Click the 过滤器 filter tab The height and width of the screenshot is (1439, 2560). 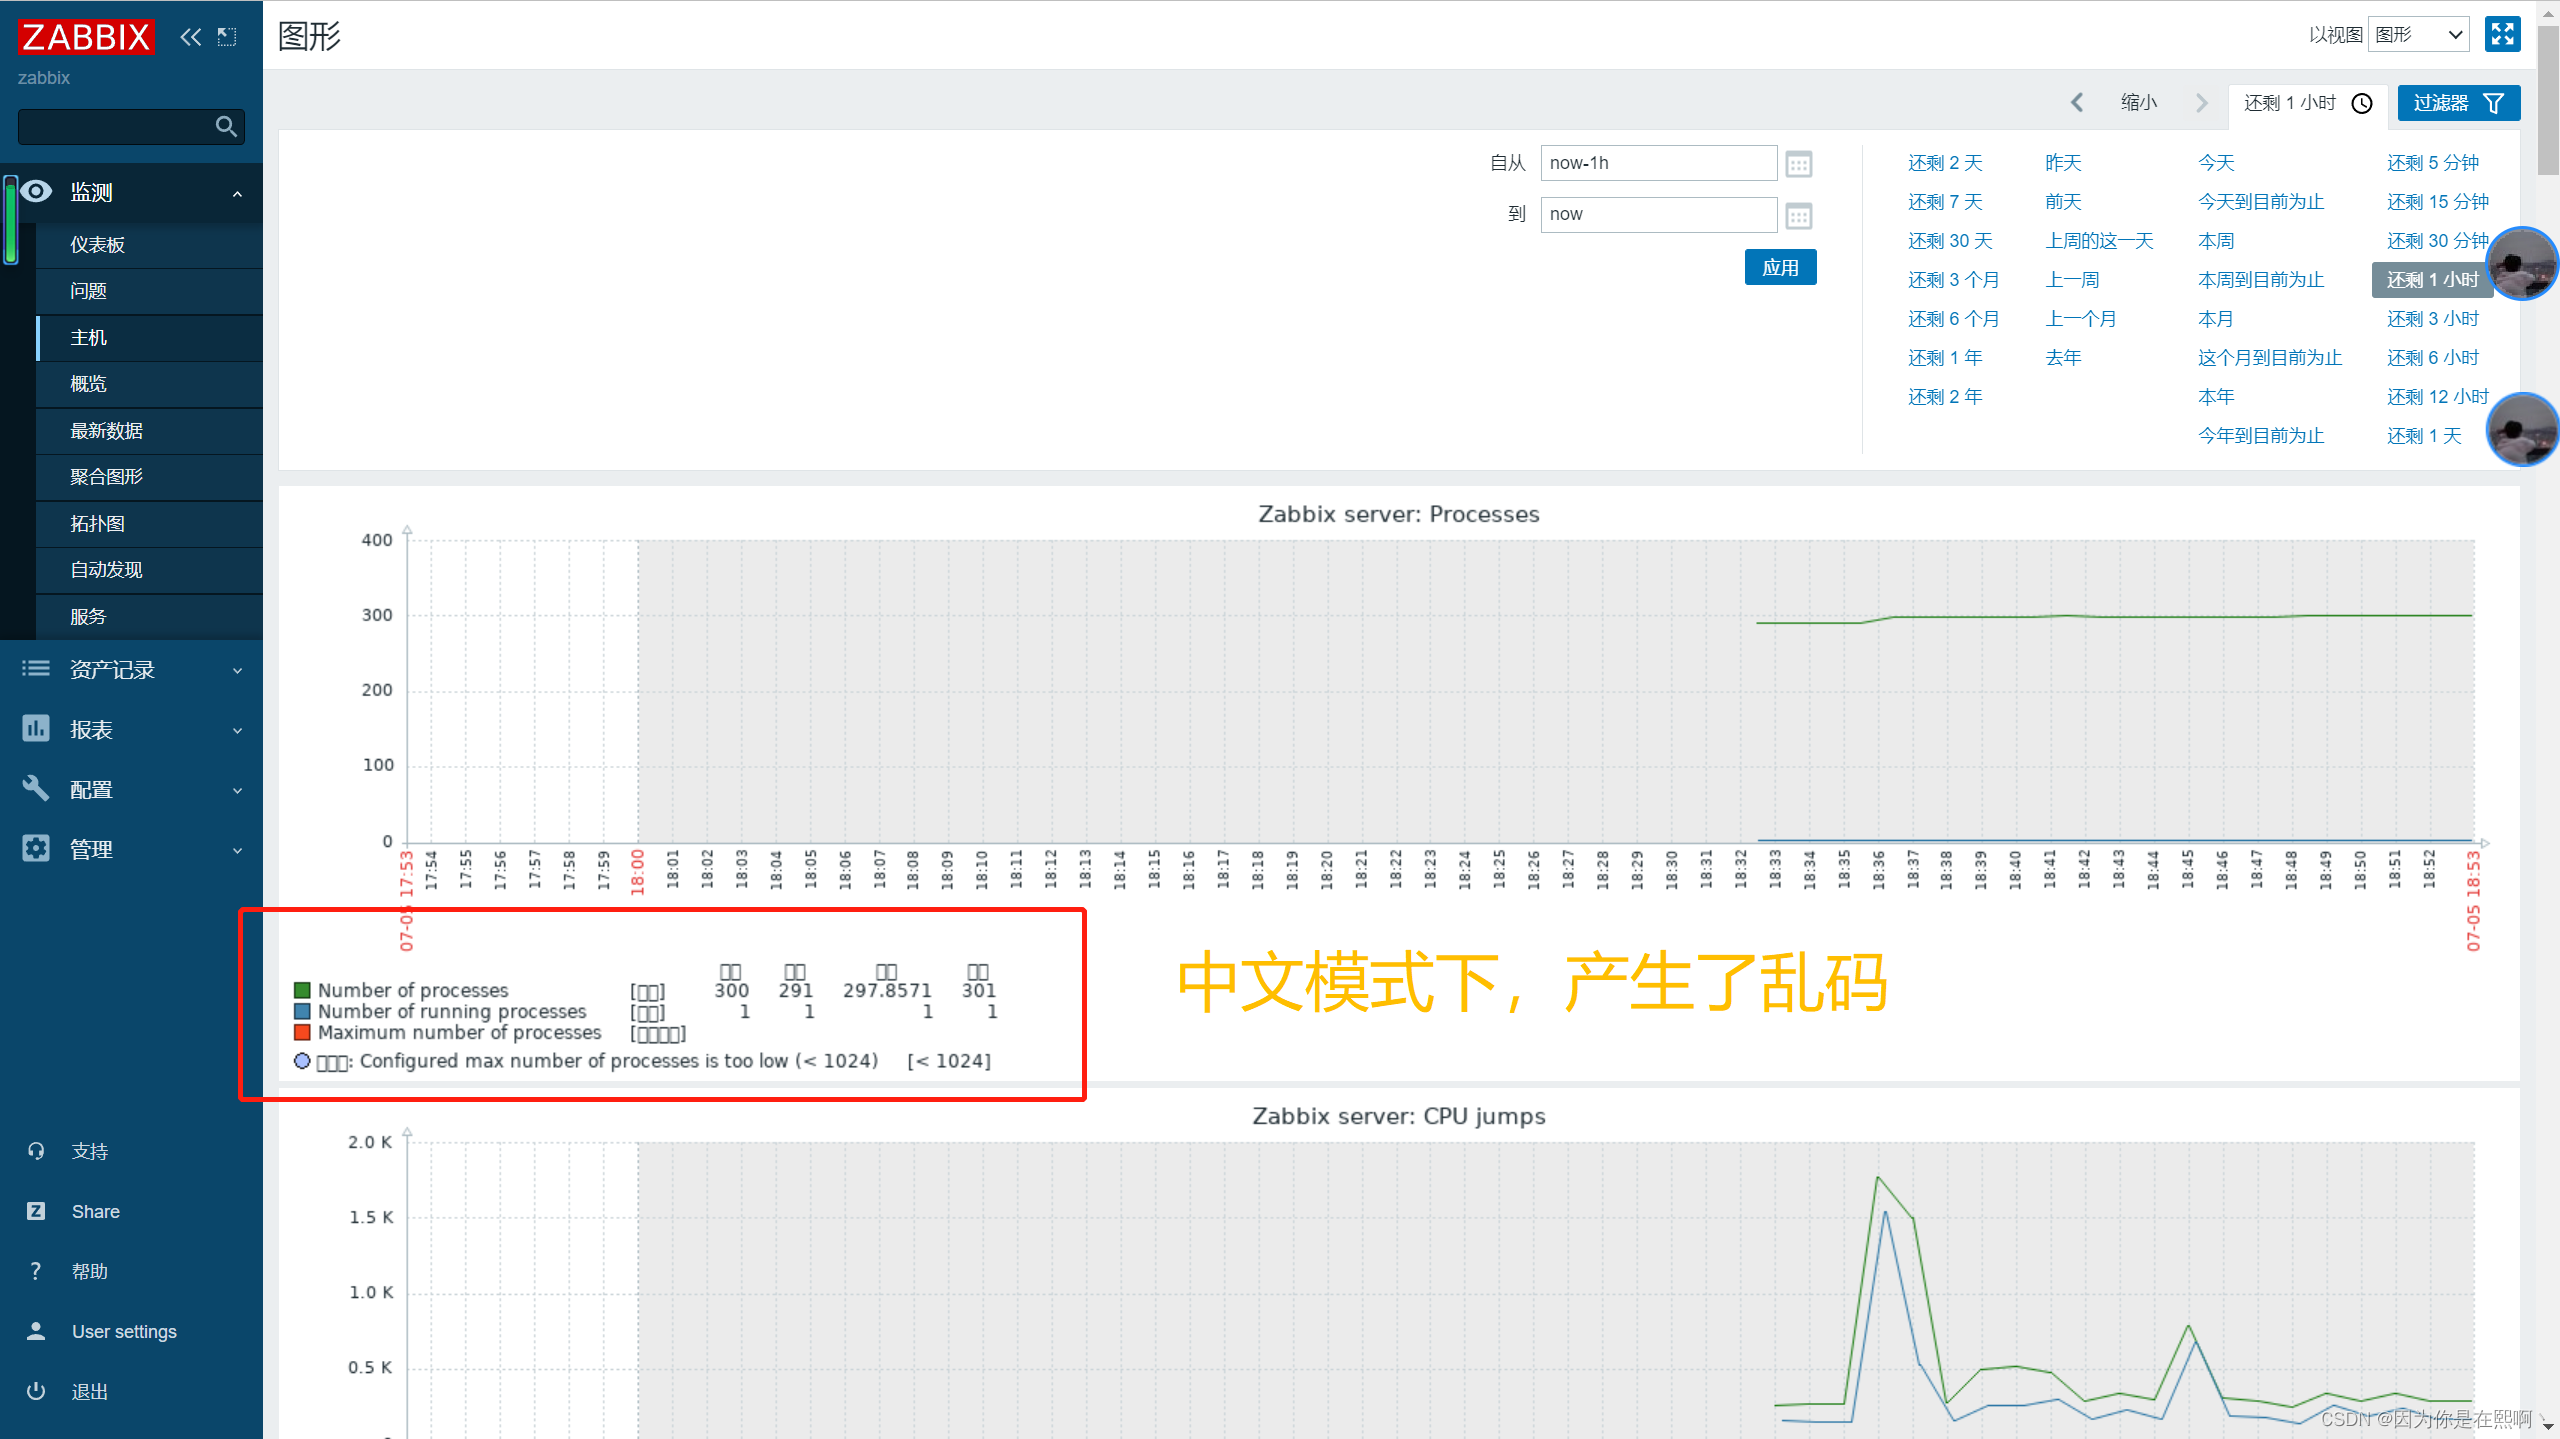pyautogui.click(x=2458, y=103)
